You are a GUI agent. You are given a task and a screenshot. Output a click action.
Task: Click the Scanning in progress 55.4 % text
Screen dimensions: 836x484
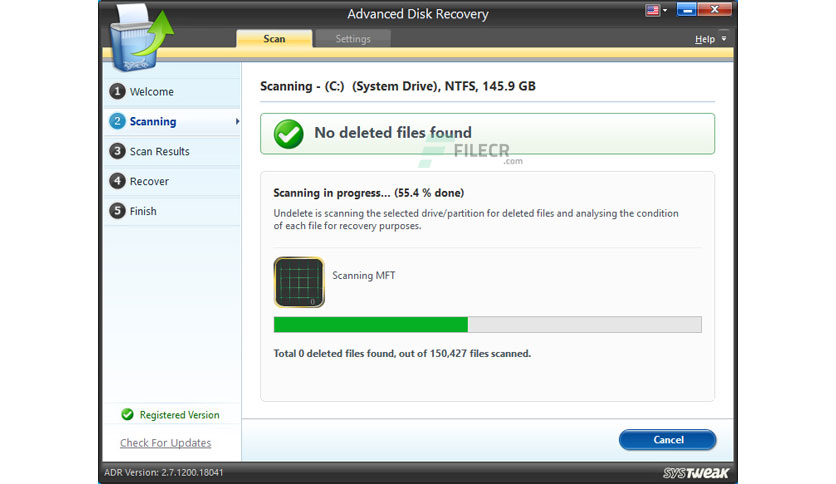[368, 193]
